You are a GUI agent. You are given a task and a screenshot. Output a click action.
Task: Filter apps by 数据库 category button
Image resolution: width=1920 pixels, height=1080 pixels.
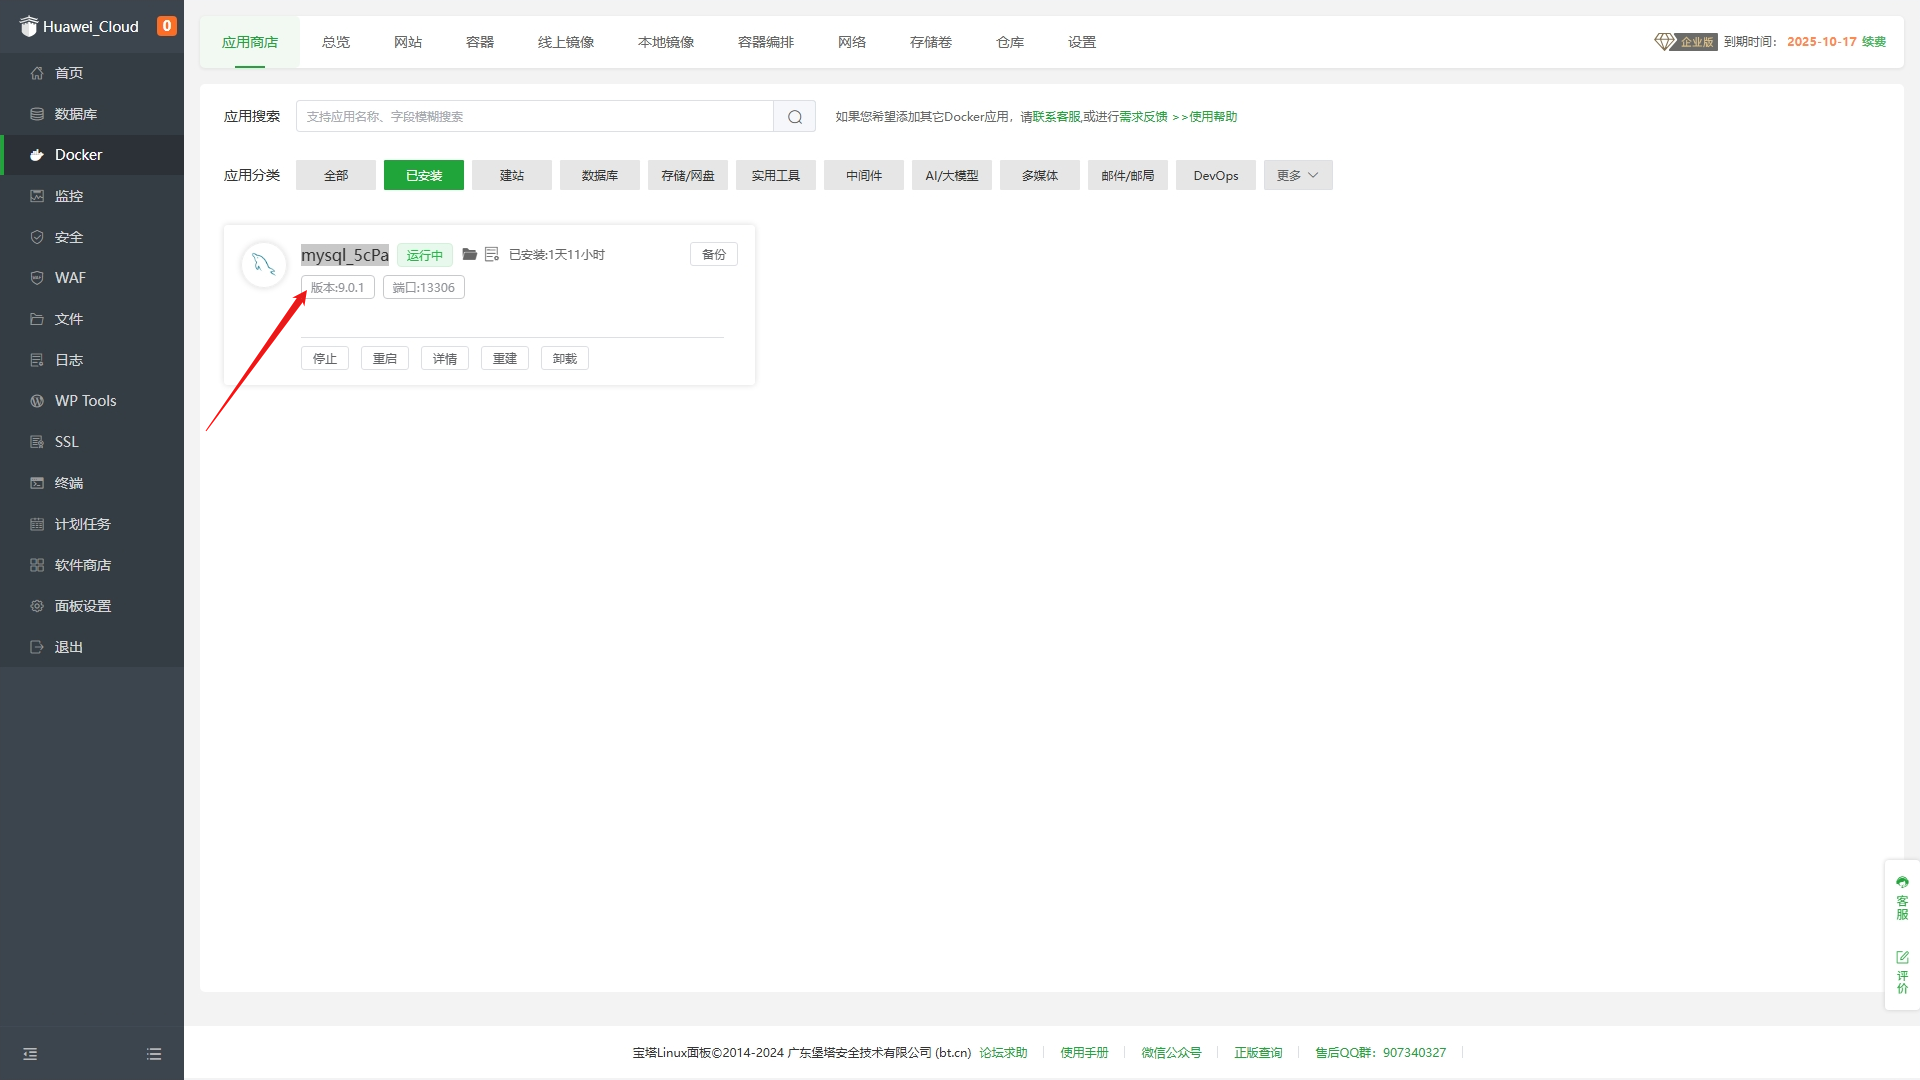coord(600,175)
